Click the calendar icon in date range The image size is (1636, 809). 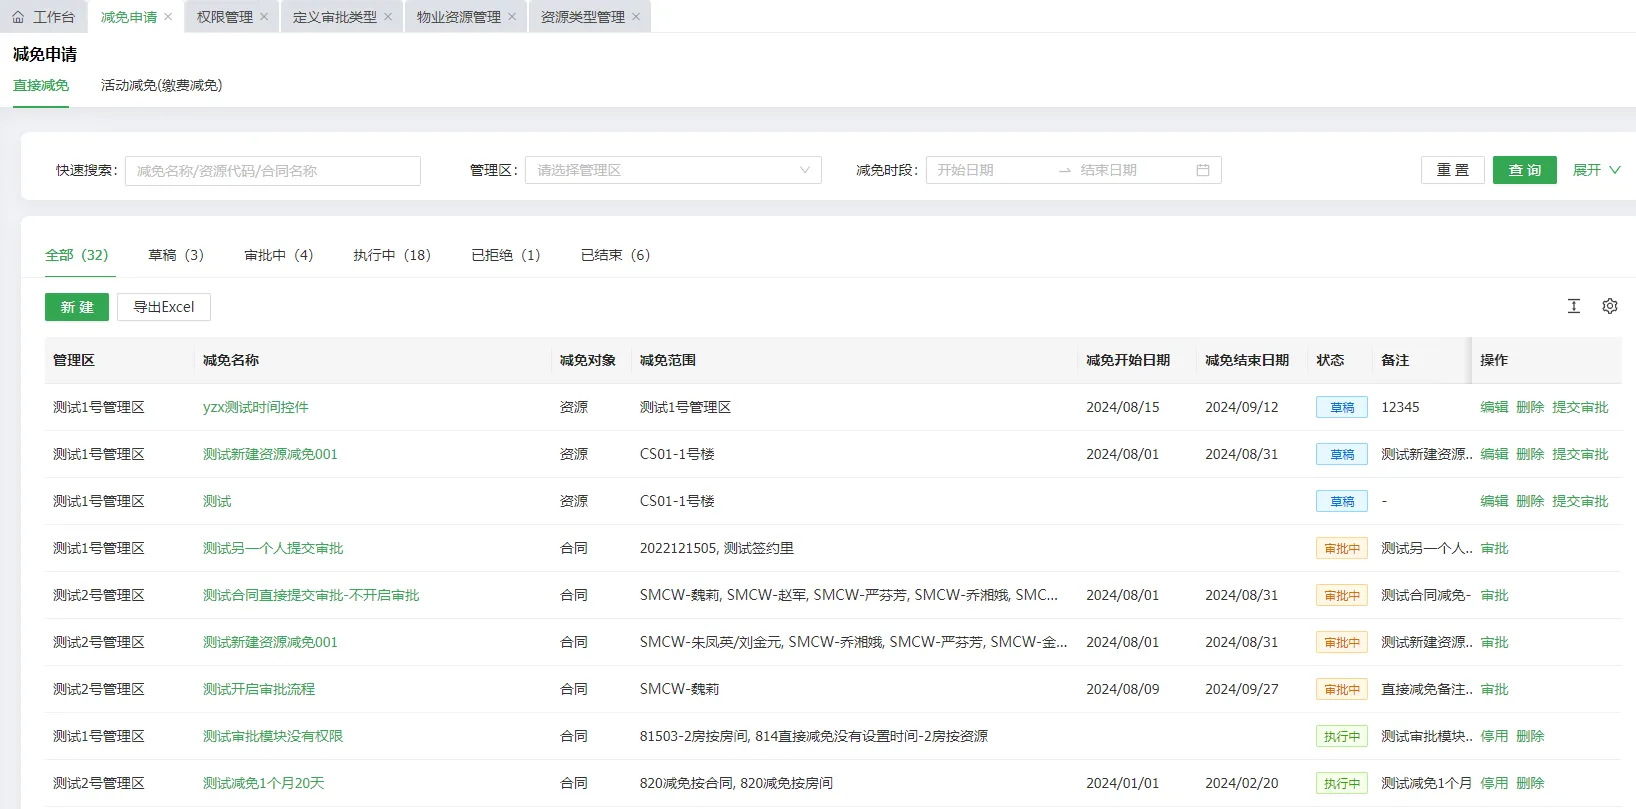[x=1203, y=170]
